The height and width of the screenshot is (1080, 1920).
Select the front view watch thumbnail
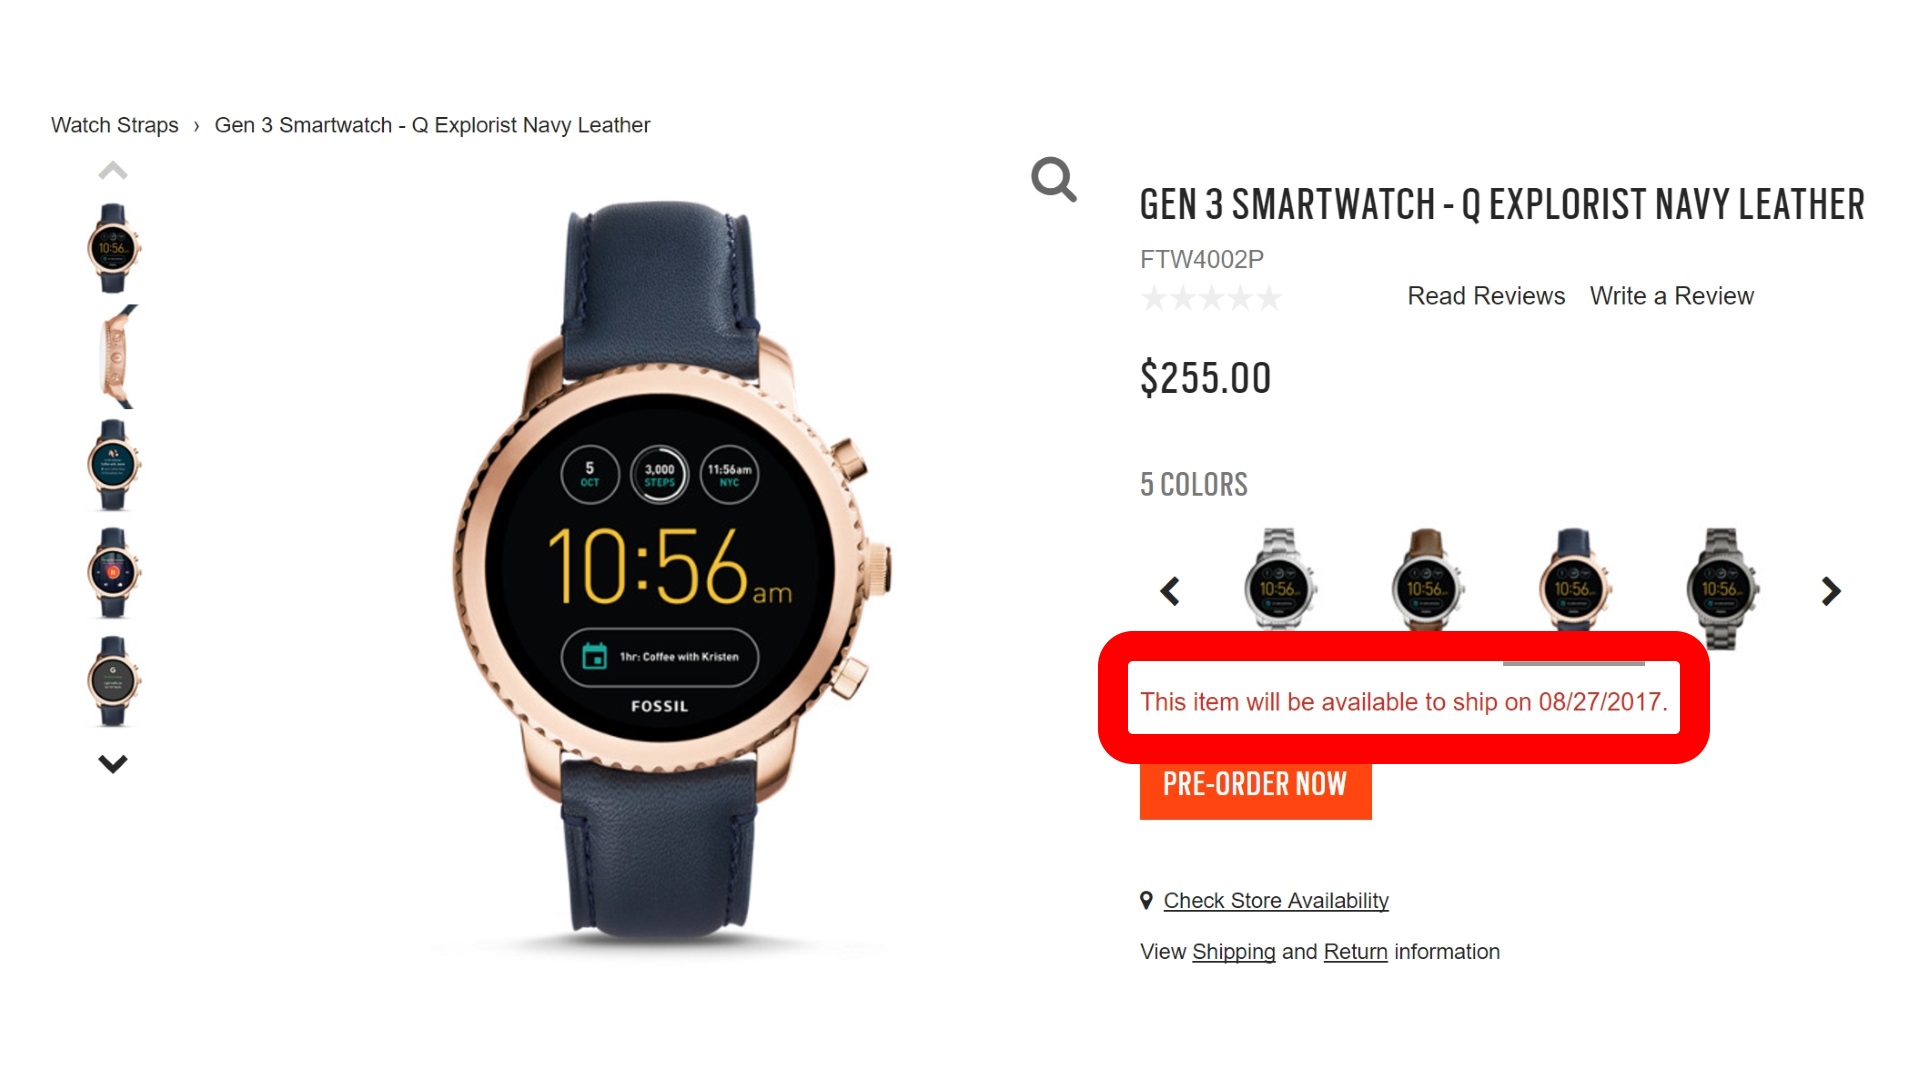pyautogui.click(x=113, y=248)
